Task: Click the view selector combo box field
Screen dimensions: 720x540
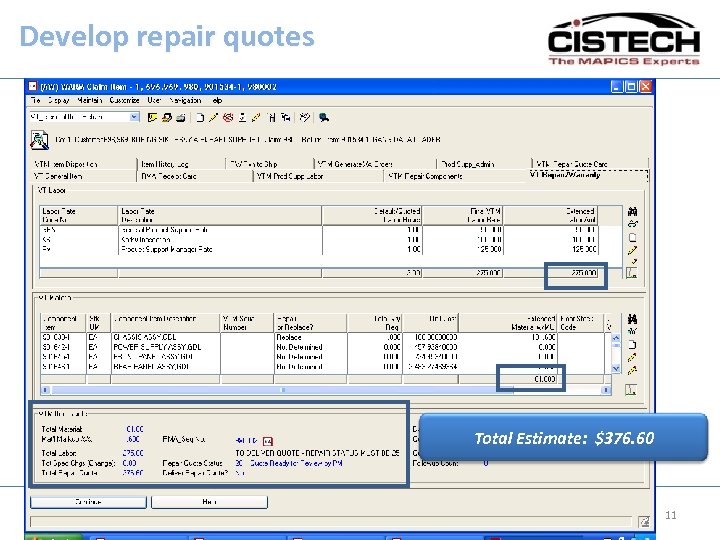Action: click(x=84, y=117)
